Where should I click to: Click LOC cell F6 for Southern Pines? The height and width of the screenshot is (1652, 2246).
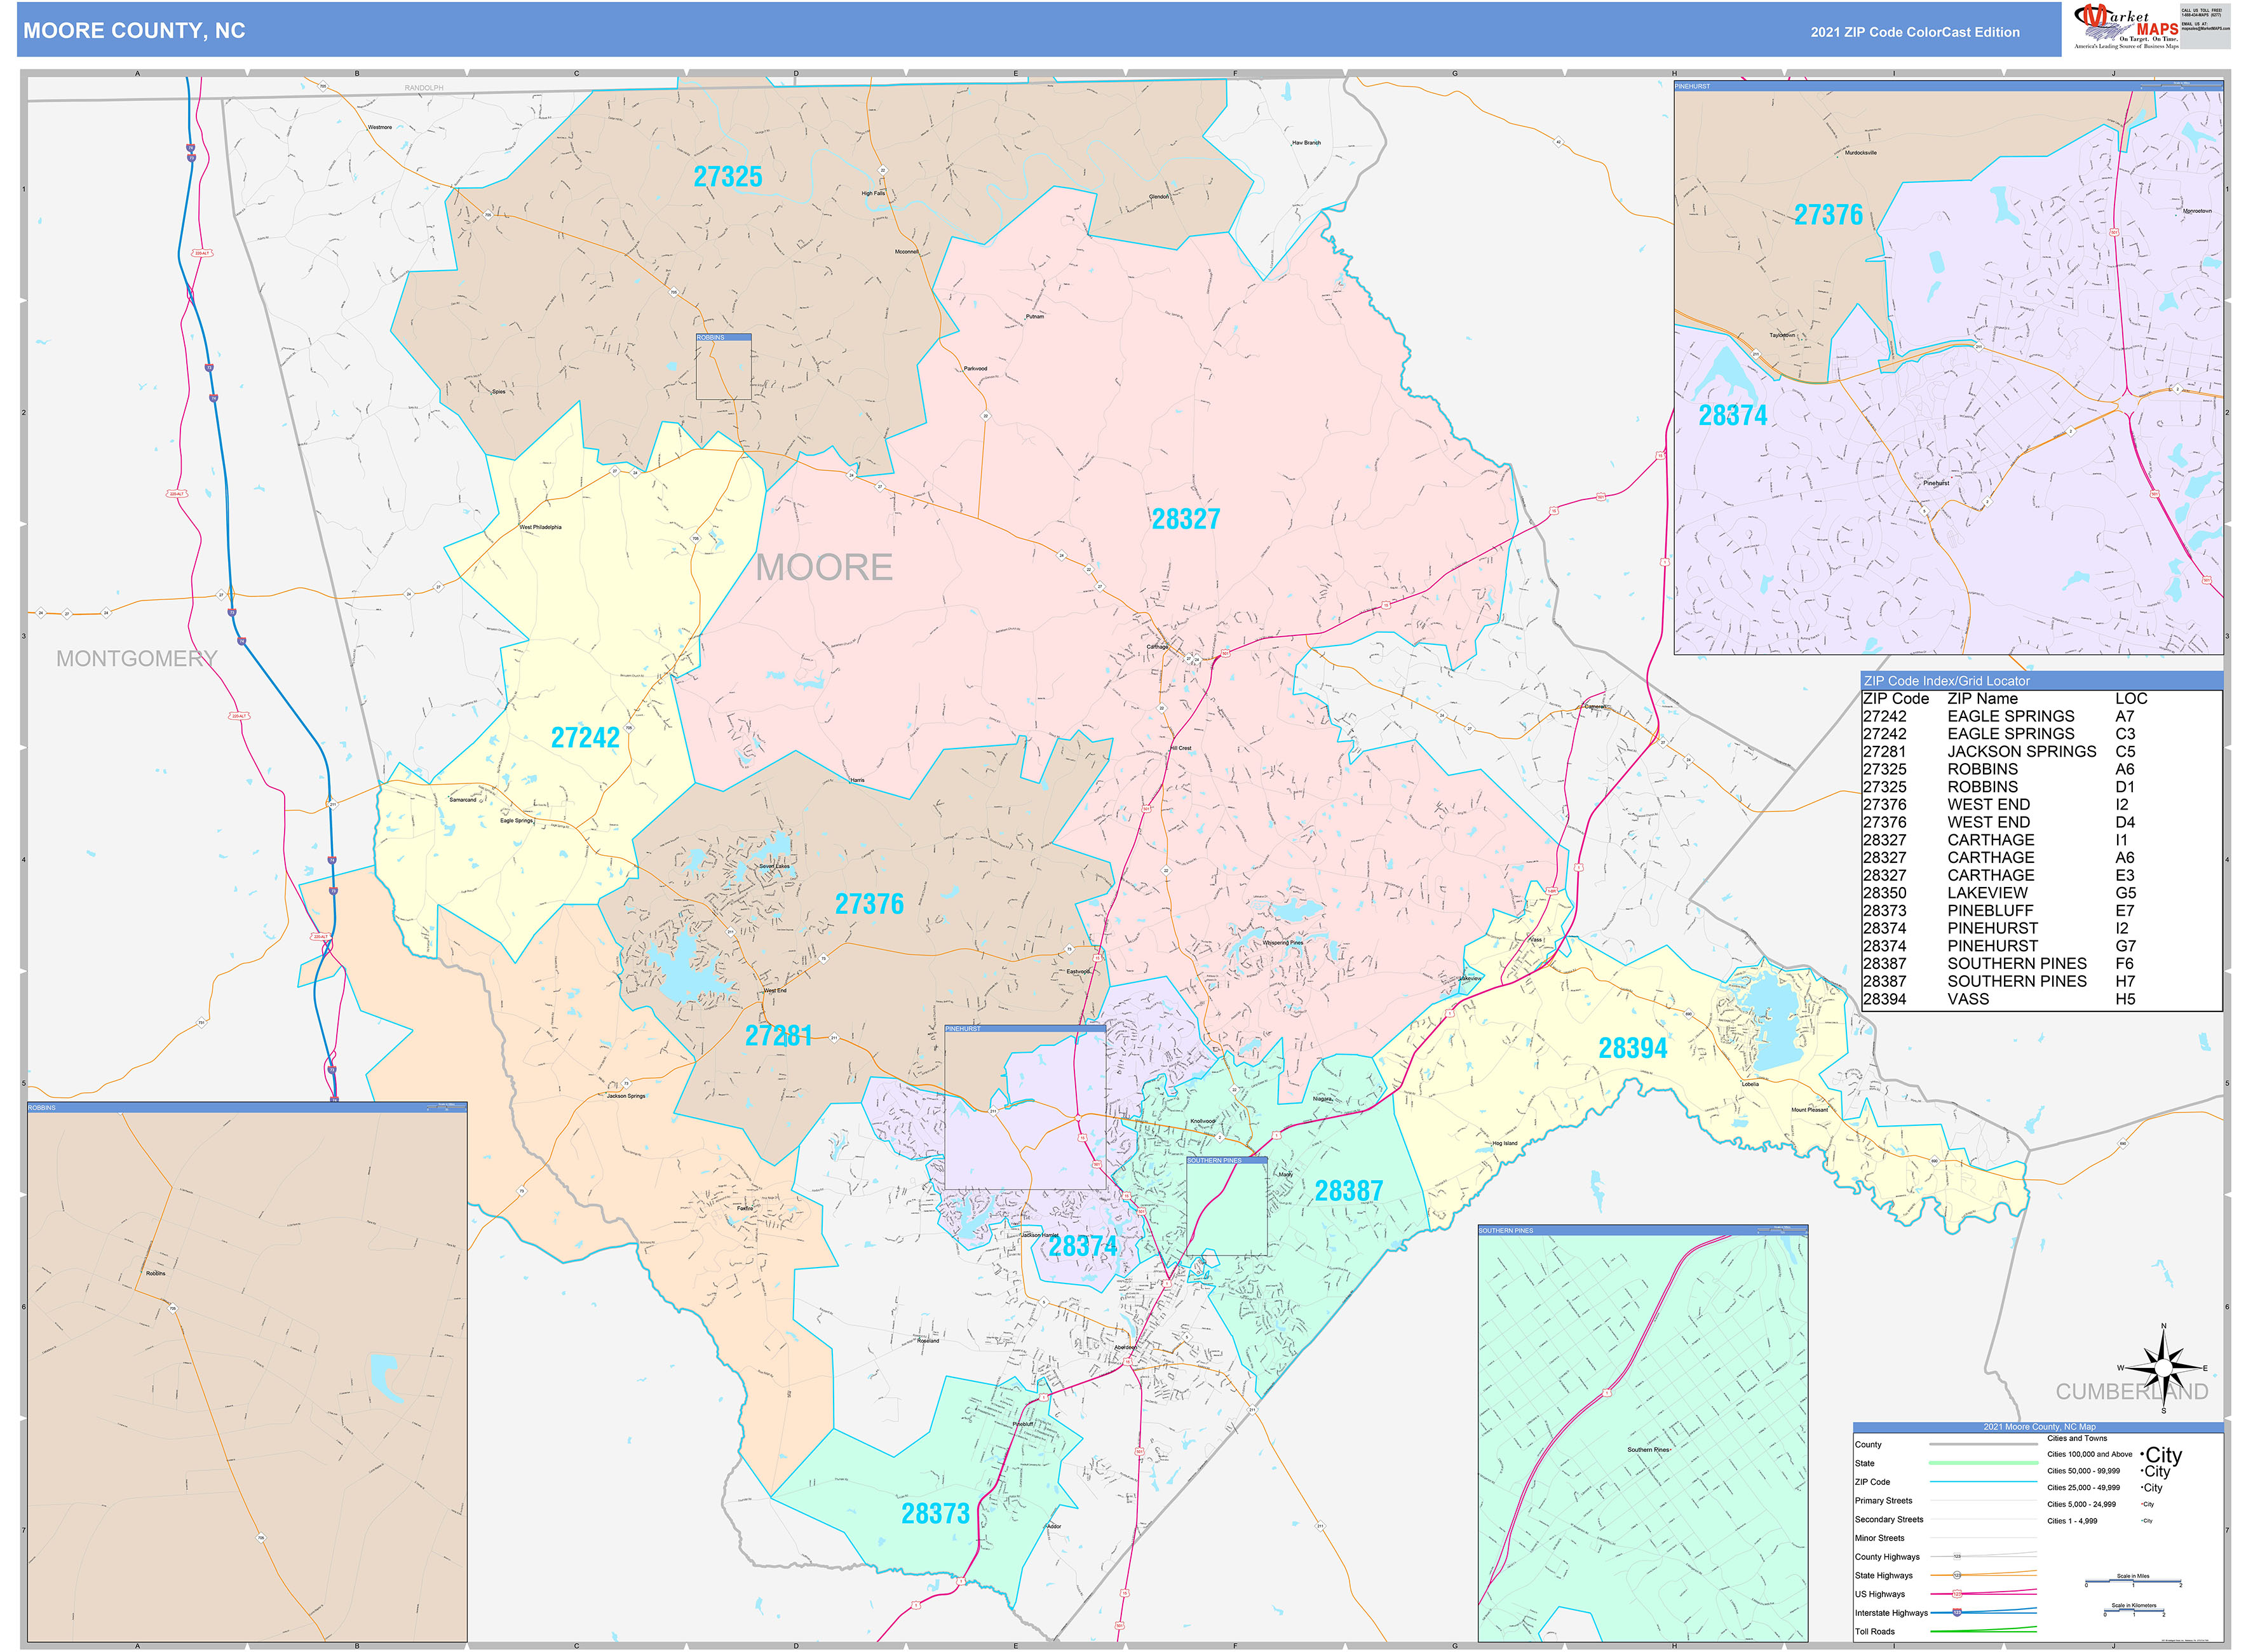coord(2125,964)
